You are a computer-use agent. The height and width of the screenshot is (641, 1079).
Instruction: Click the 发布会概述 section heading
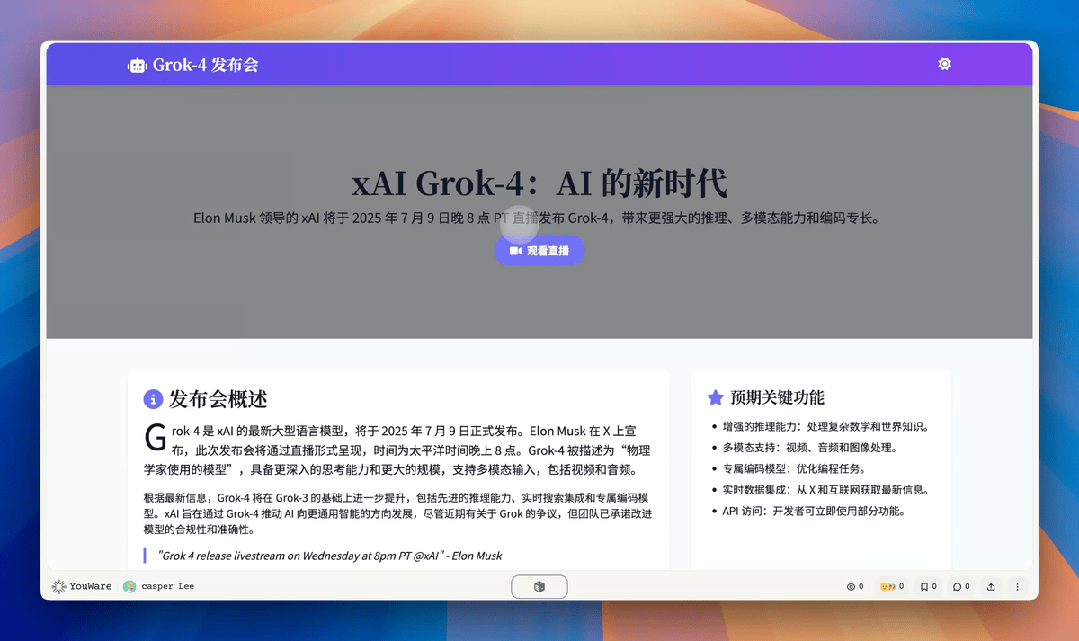217,399
